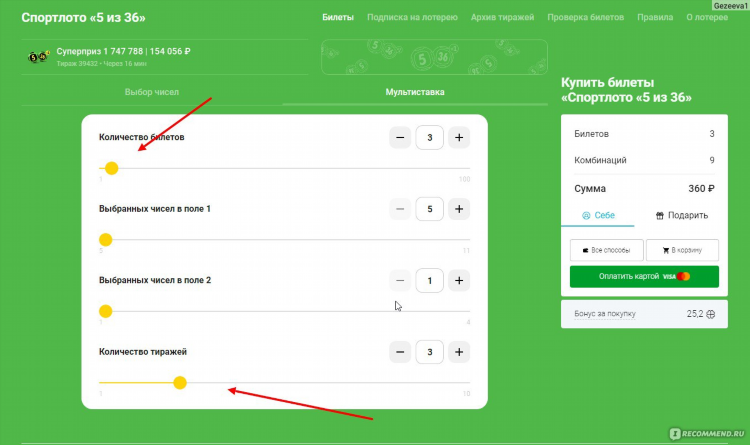This screenshot has width=750, height=445.
Task: Select the Подарить gift tab
Action: click(x=682, y=215)
